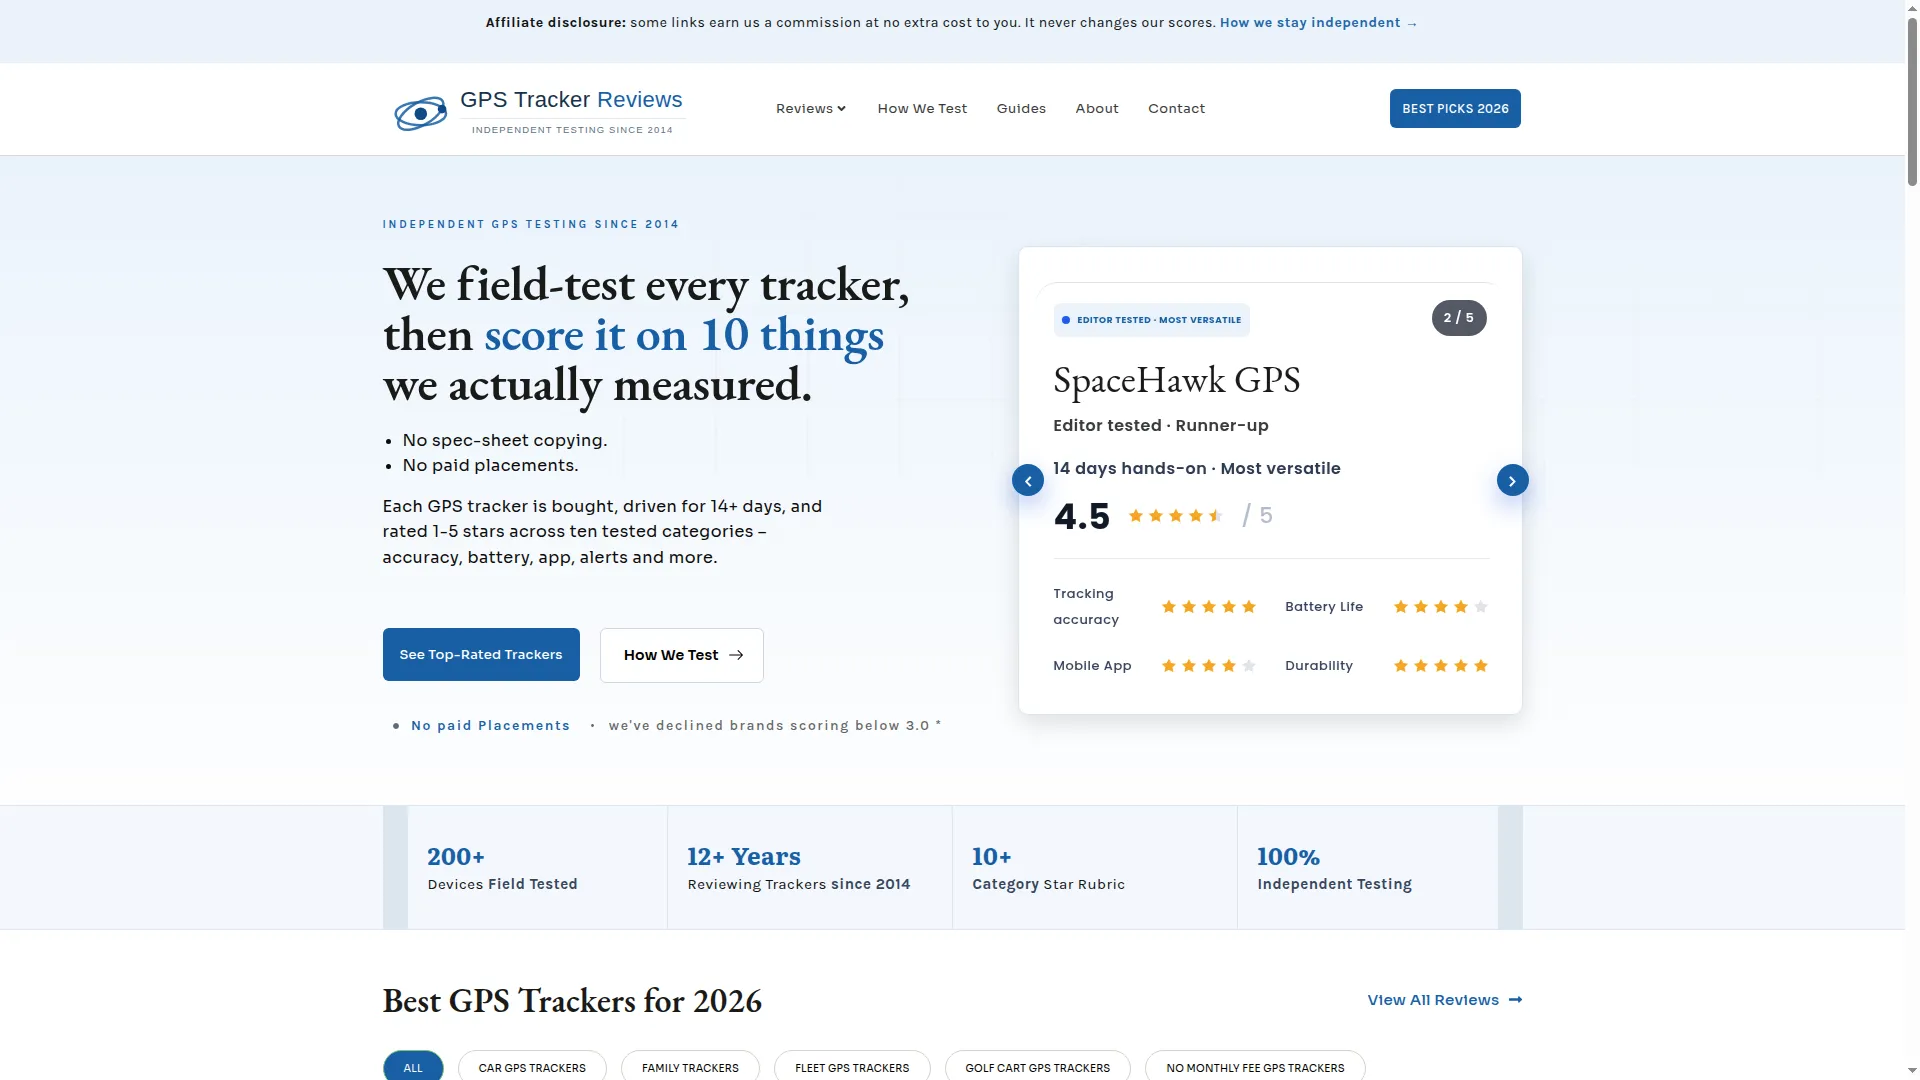Click Durability star rating
The image size is (1920, 1080).
click(1440, 666)
